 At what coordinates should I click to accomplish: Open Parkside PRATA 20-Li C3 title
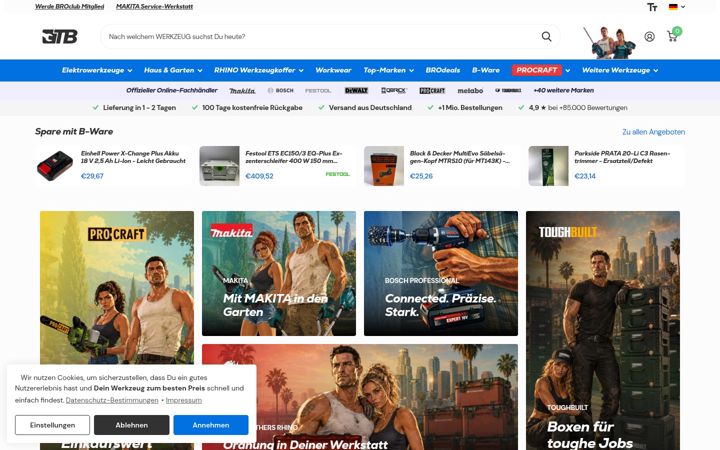click(622, 157)
